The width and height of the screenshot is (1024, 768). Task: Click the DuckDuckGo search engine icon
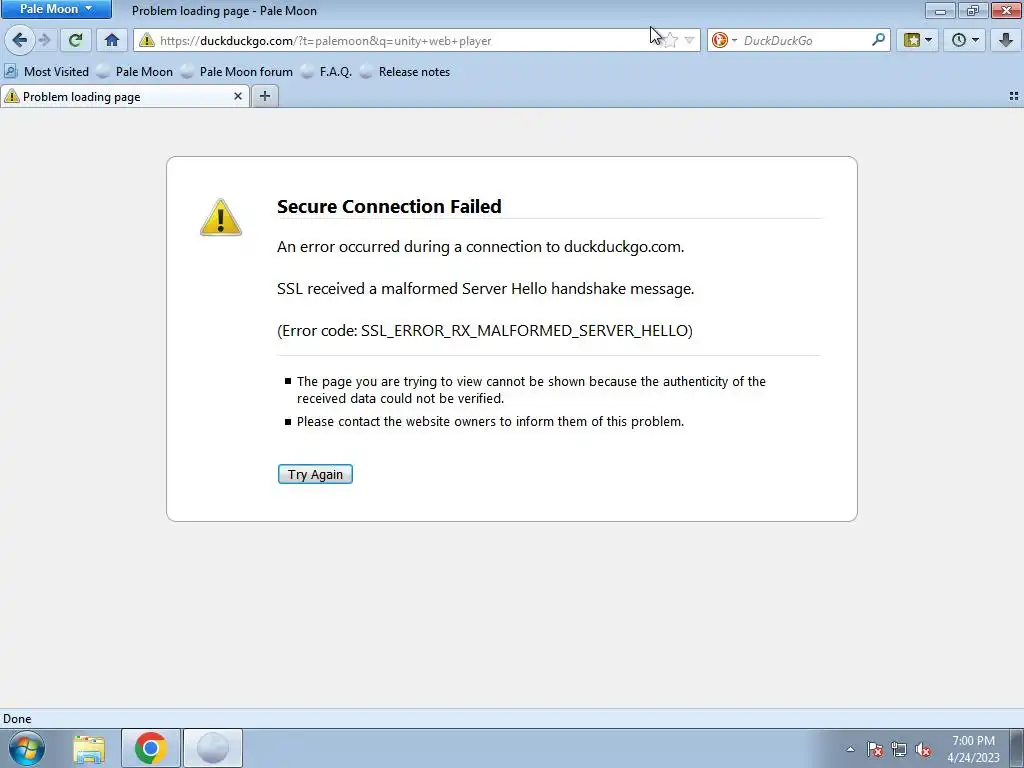click(720, 40)
